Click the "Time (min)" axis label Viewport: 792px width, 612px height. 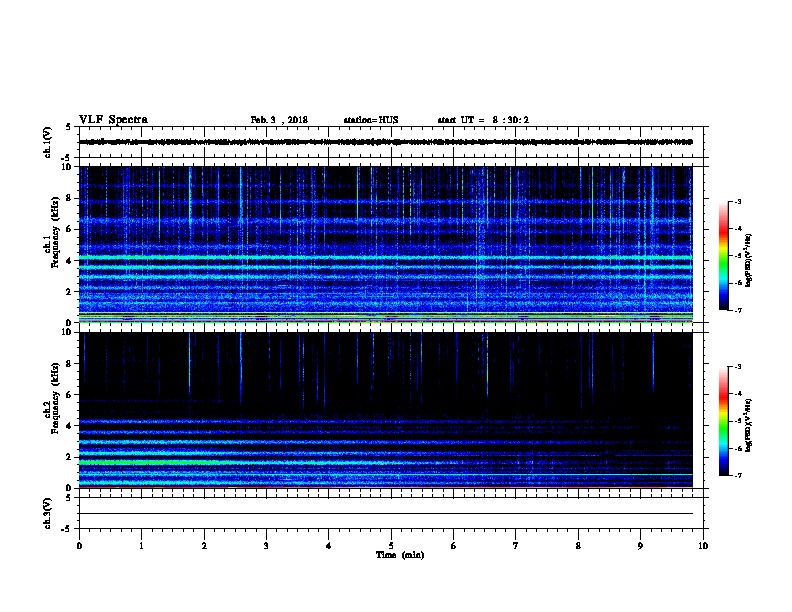(400, 555)
